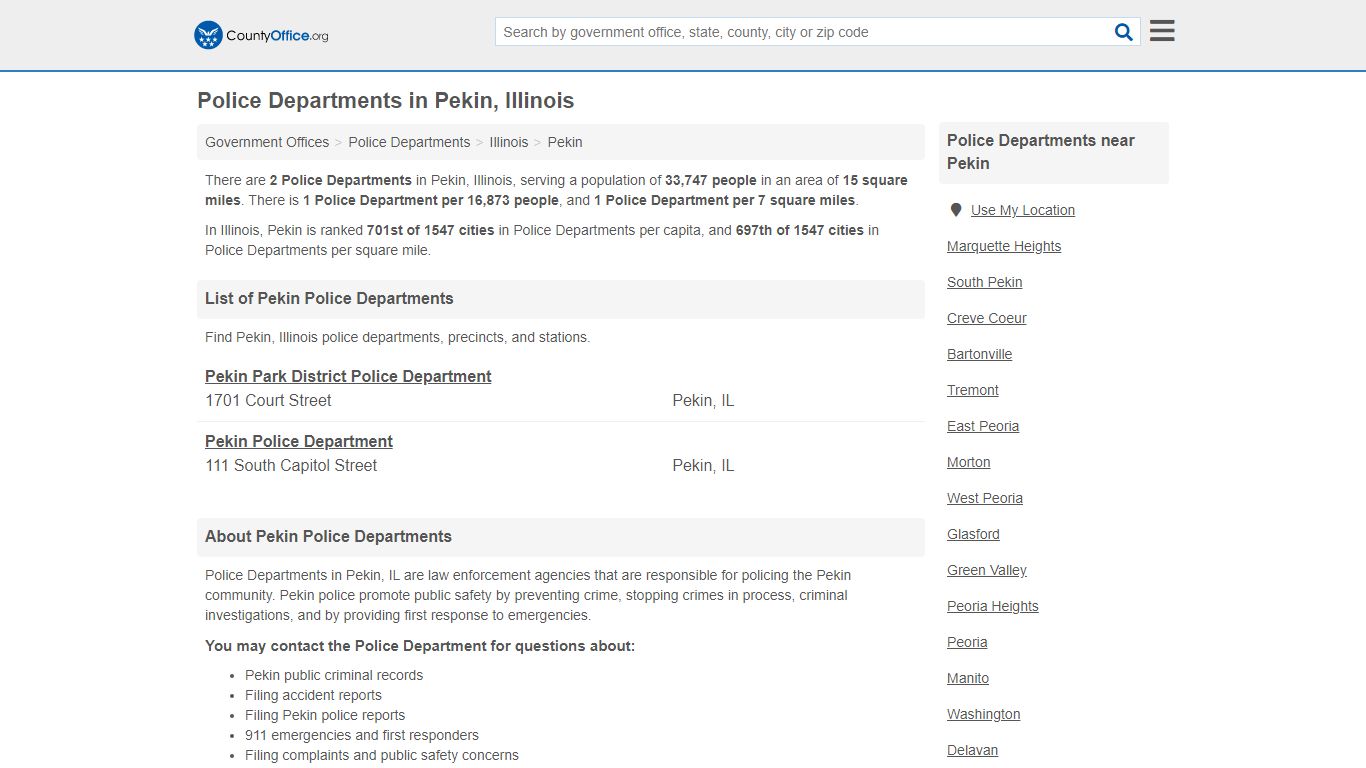Open Peoria Heights link

pyautogui.click(x=993, y=606)
